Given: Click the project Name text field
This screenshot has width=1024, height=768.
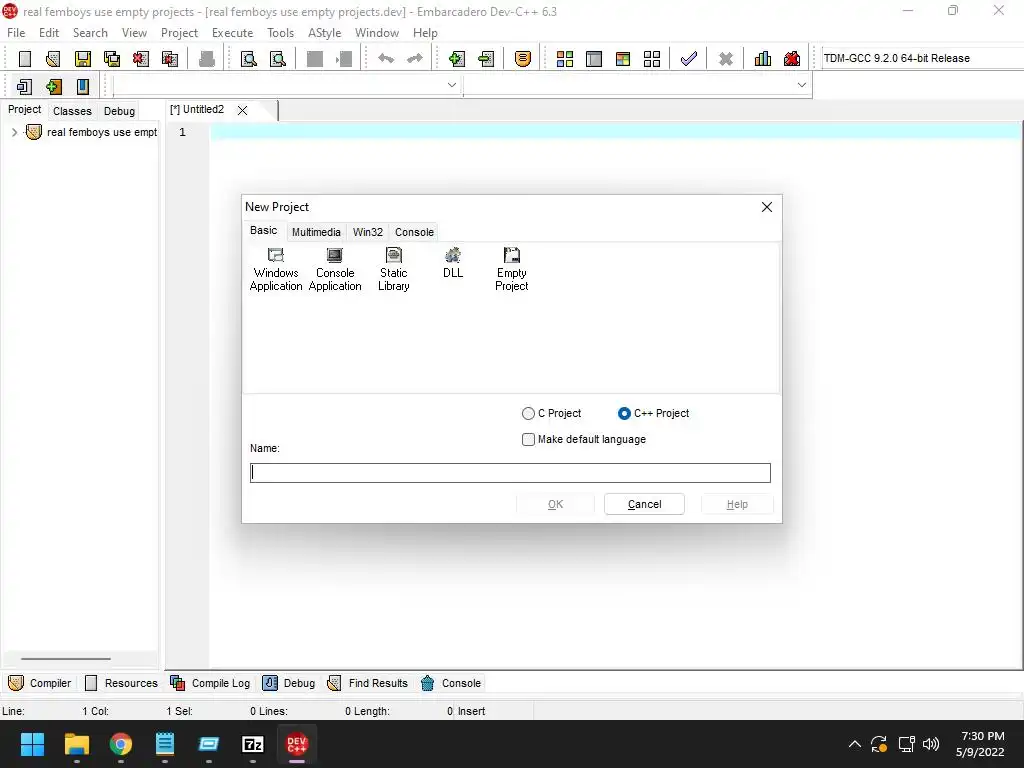Looking at the screenshot, I should tap(510, 473).
